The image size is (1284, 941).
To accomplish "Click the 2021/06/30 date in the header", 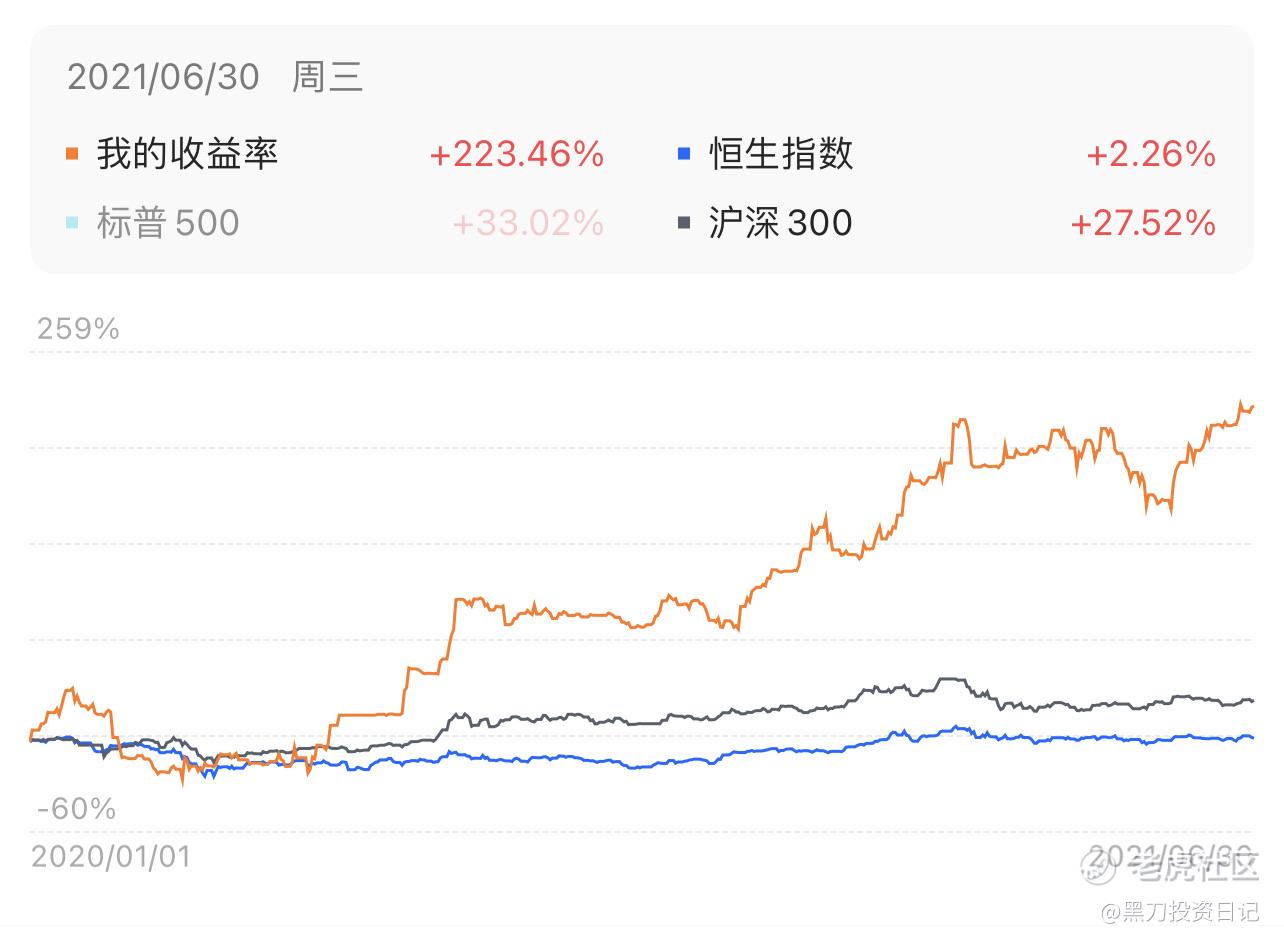I will tap(163, 77).
